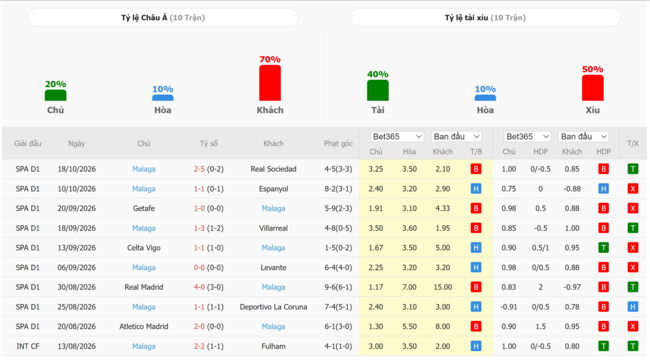650x362 pixels.
Task: Open the first Bet365 bookmaker dropdown
Action: click(397, 136)
